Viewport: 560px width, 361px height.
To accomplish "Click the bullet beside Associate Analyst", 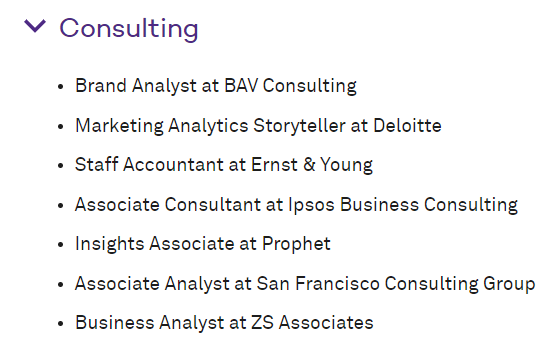I will 60,285.
